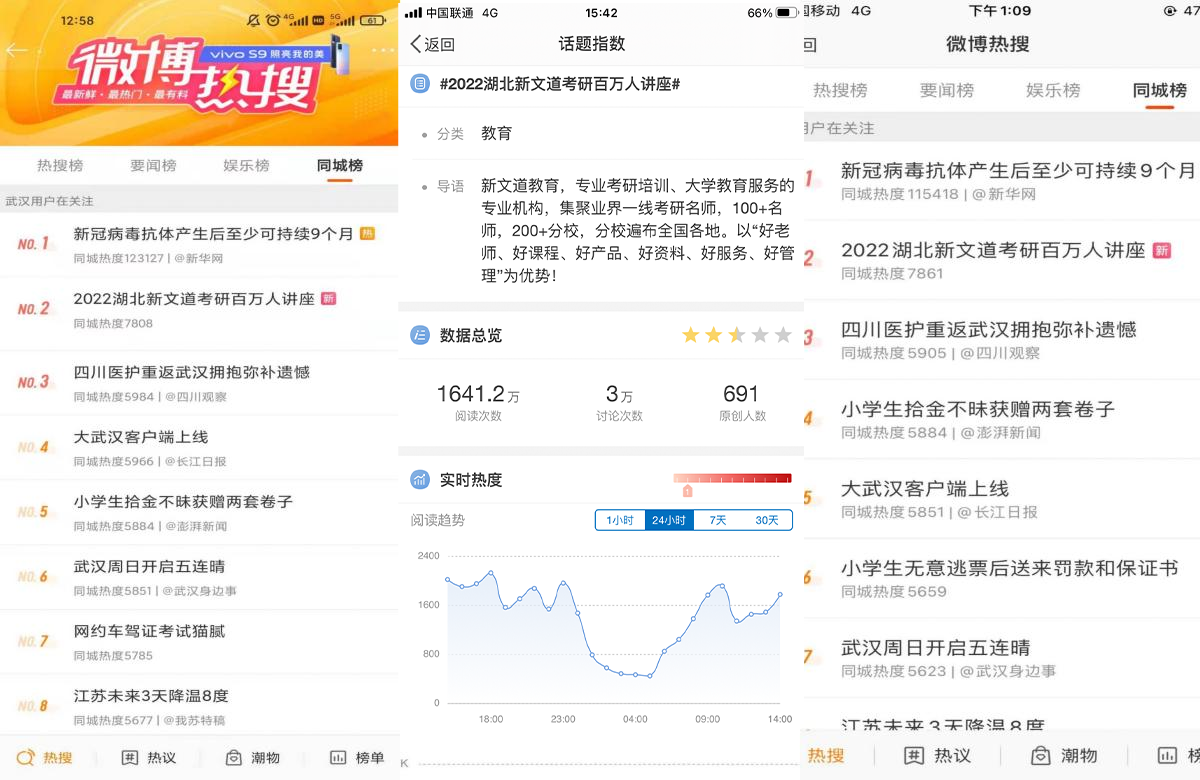Tap 潮物 bag icon in left bottom bar

pos(233,758)
